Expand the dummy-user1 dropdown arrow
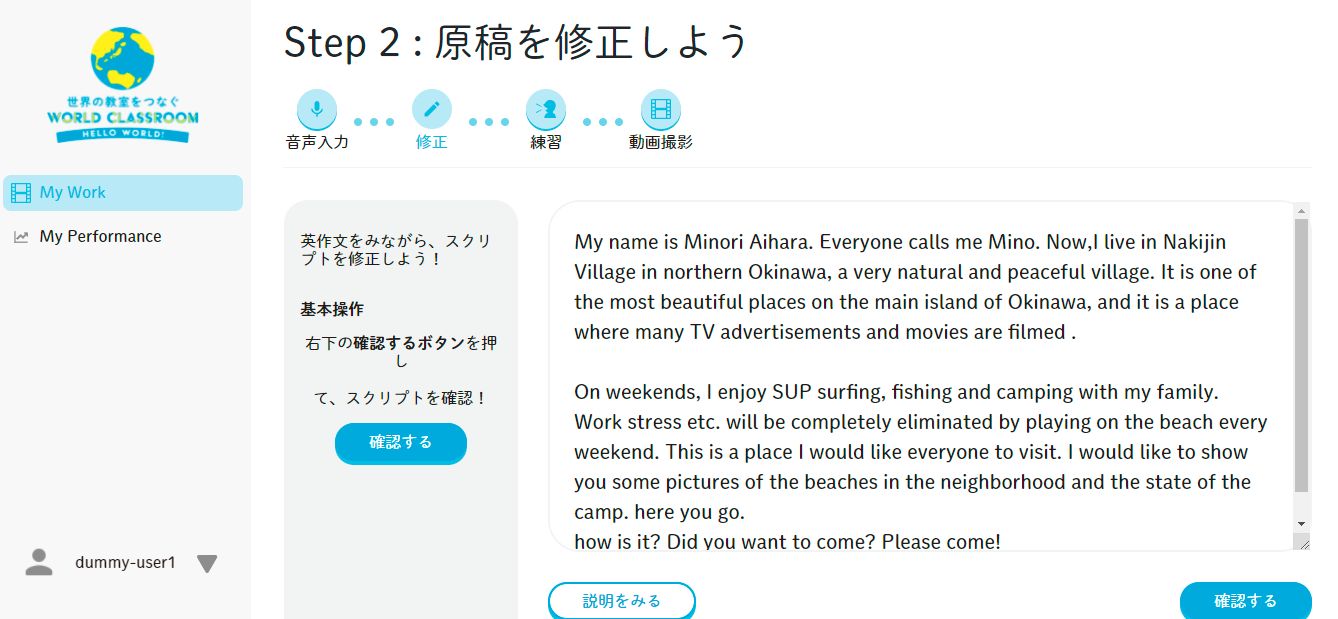Screen dimensions: 1338x619 [x=207, y=564]
